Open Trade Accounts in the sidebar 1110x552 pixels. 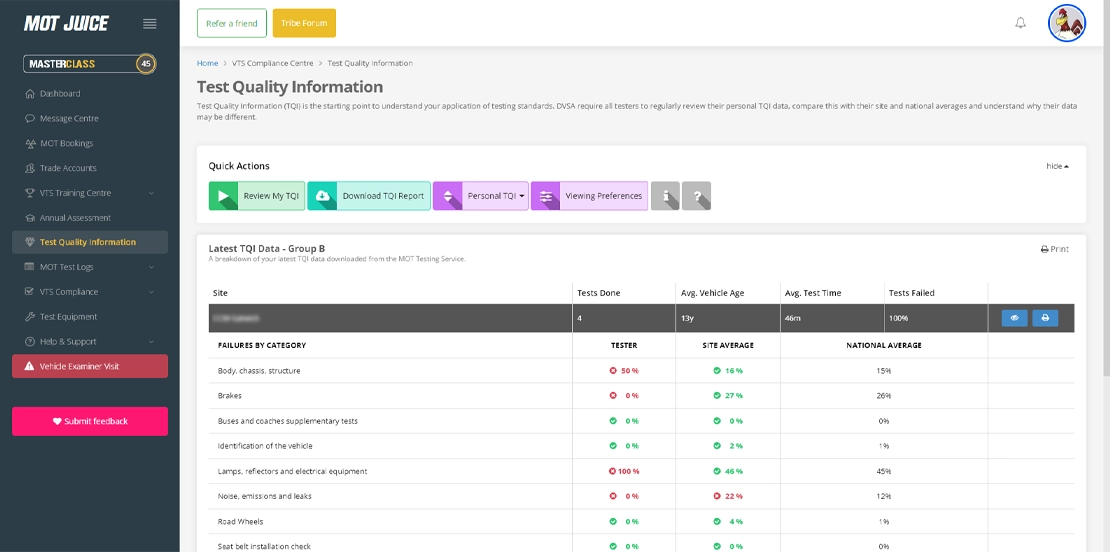68,168
